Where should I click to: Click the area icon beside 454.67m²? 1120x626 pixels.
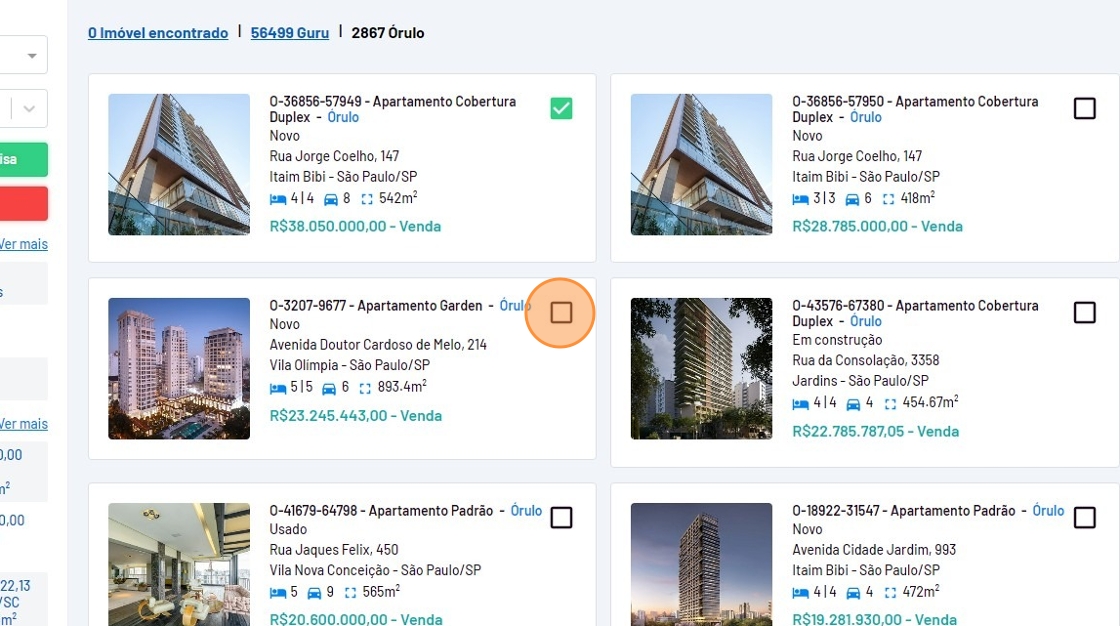pyautogui.click(x=889, y=404)
